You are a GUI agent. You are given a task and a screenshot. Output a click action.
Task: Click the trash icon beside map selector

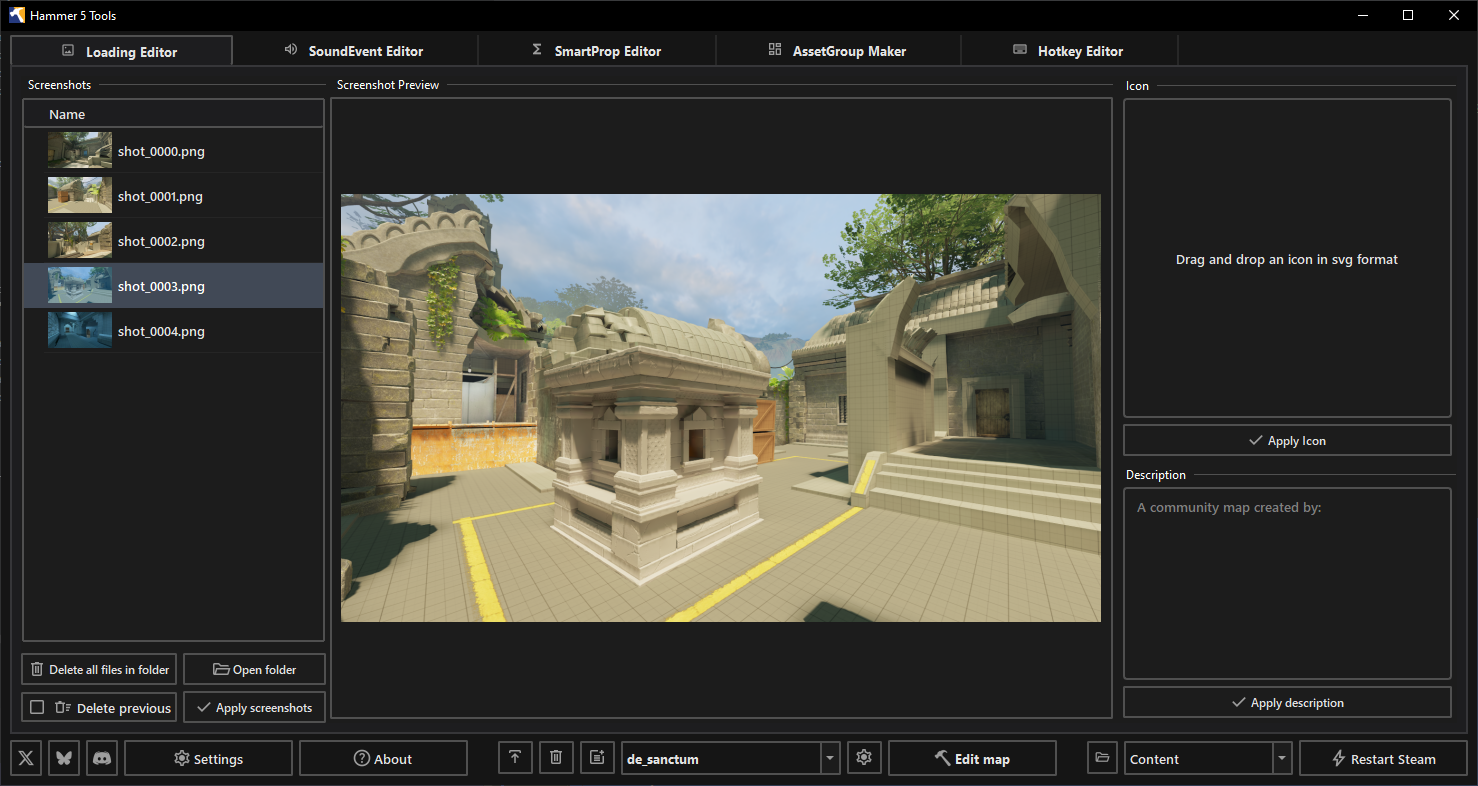pyautogui.click(x=556, y=758)
